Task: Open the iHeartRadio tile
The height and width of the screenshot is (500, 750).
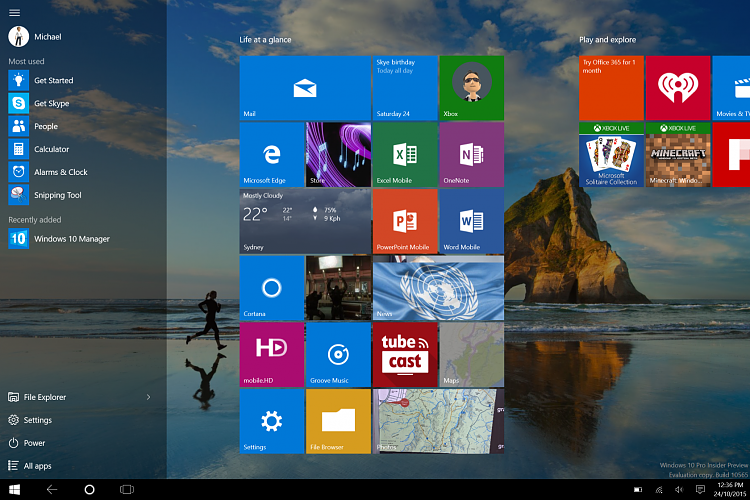Action: point(678,88)
